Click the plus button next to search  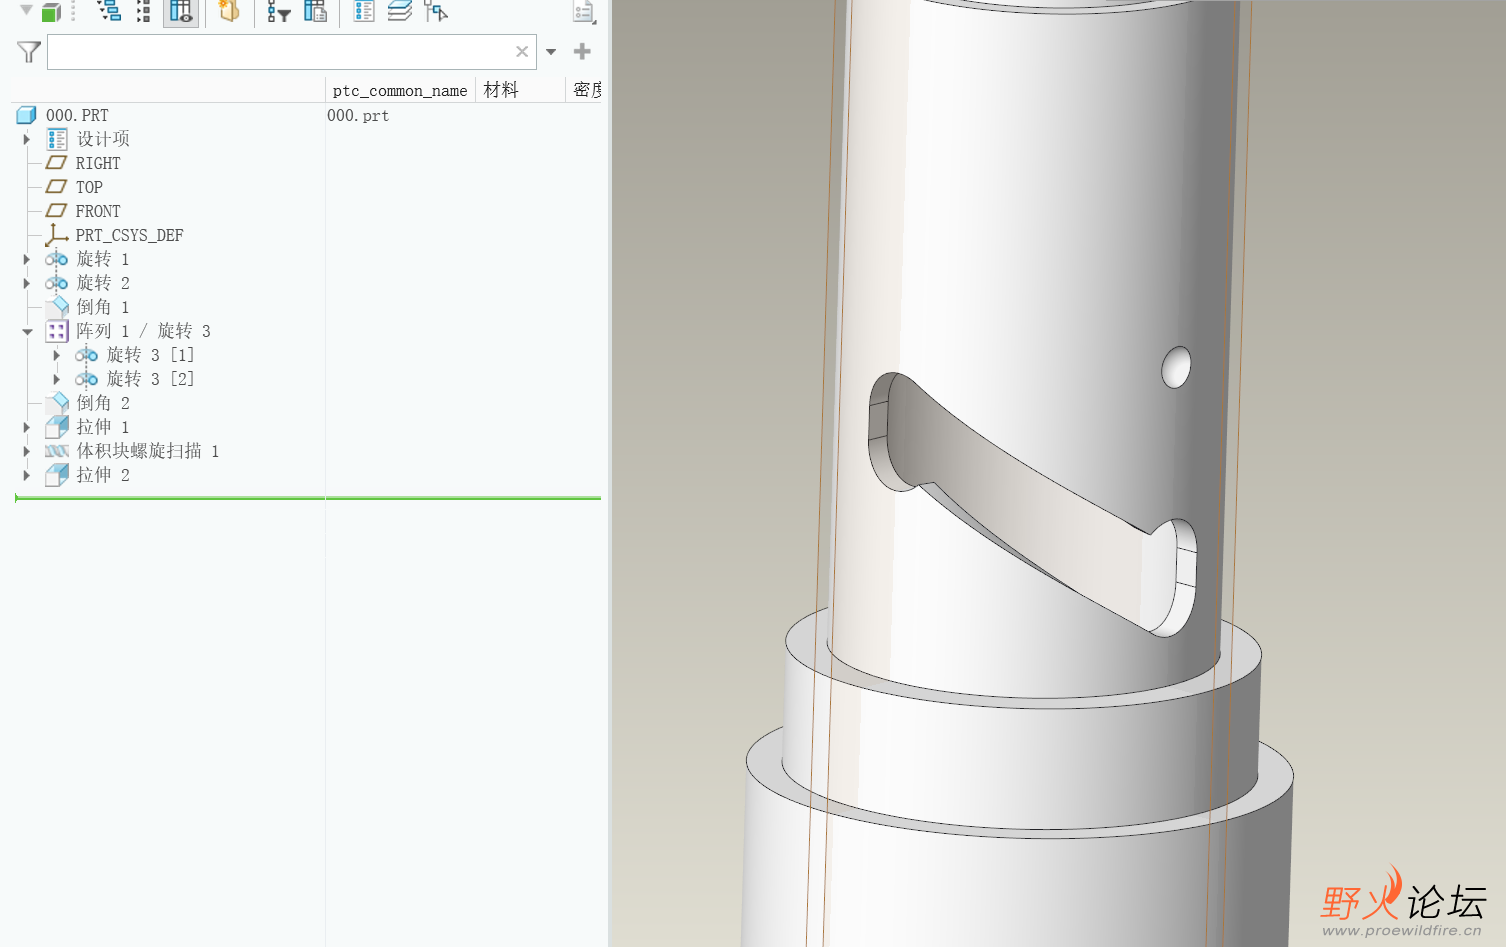pyautogui.click(x=582, y=51)
